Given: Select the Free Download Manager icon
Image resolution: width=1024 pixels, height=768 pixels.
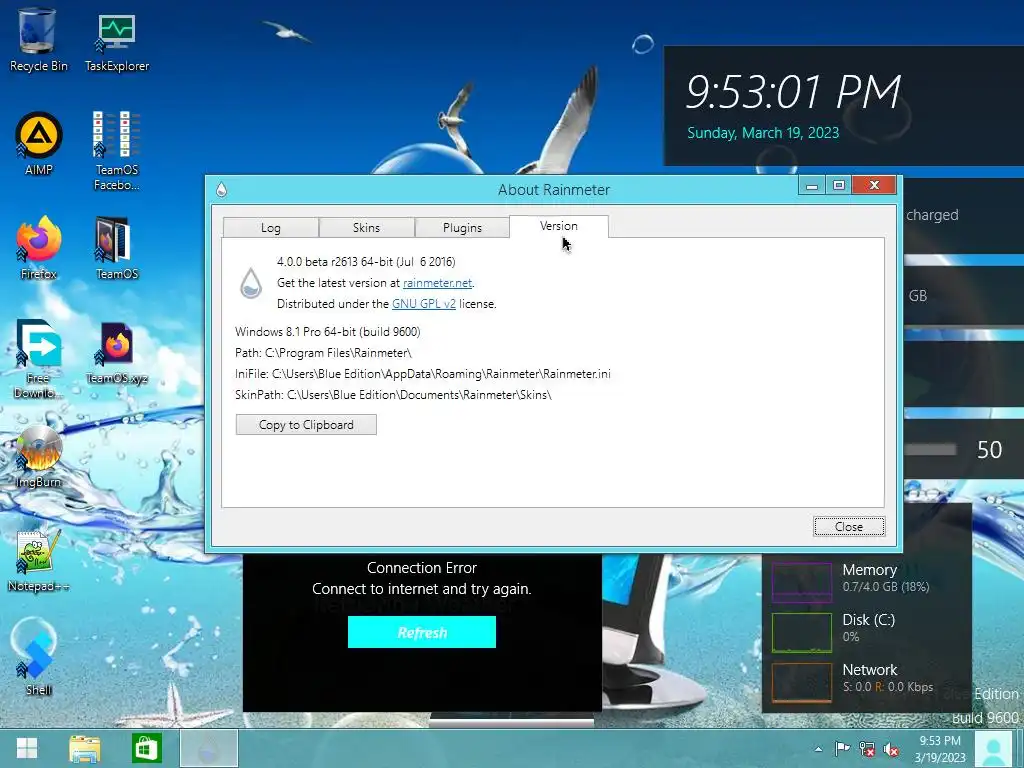Looking at the screenshot, I should point(39,359).
